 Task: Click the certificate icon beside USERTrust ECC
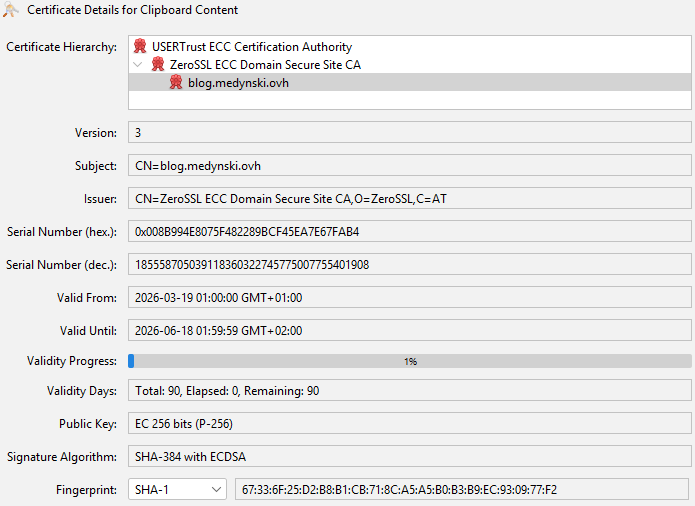click(140, 46)
